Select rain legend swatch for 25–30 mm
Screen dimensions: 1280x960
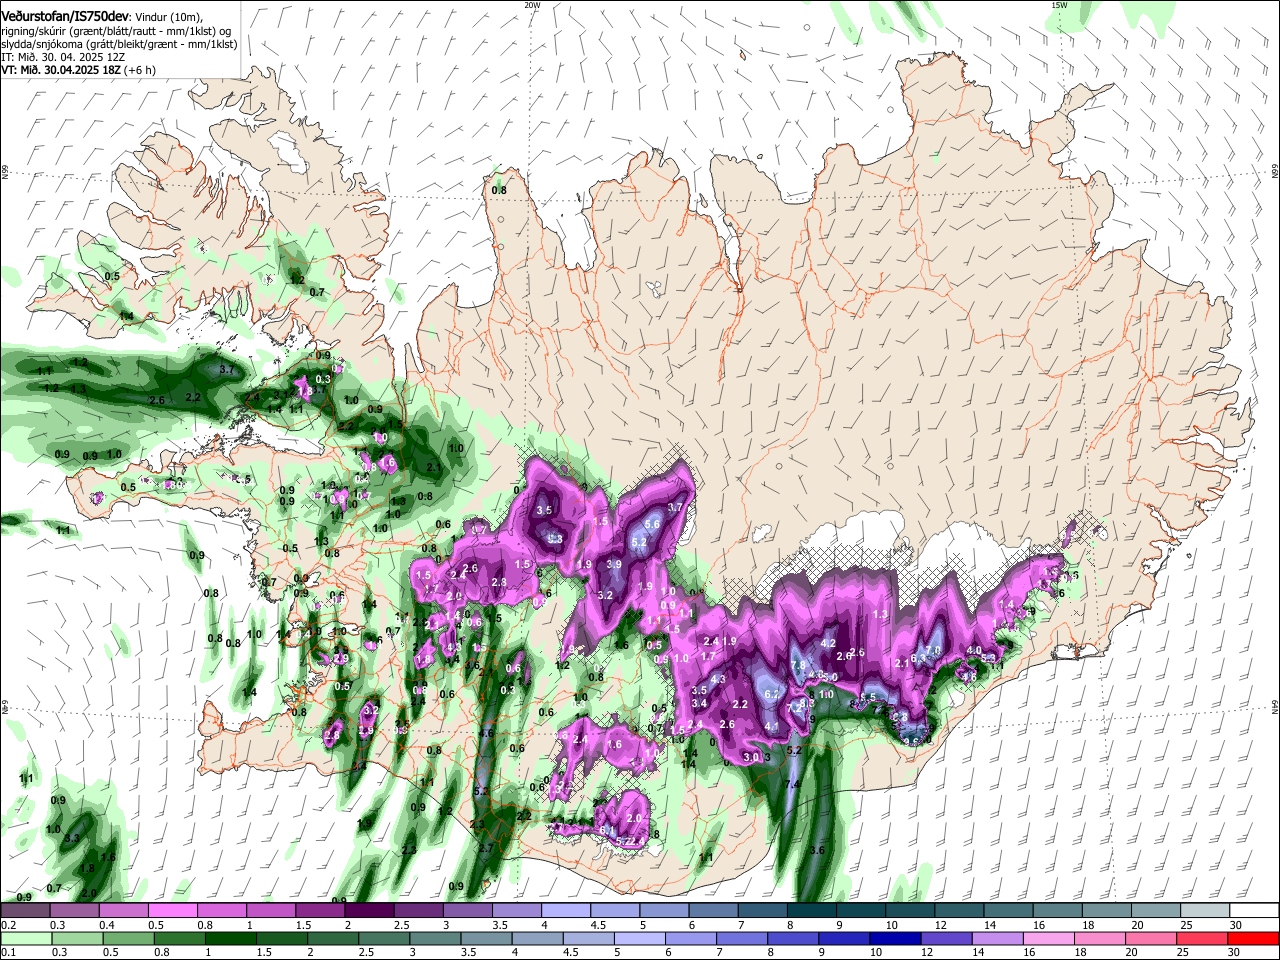click(1203, 938)
